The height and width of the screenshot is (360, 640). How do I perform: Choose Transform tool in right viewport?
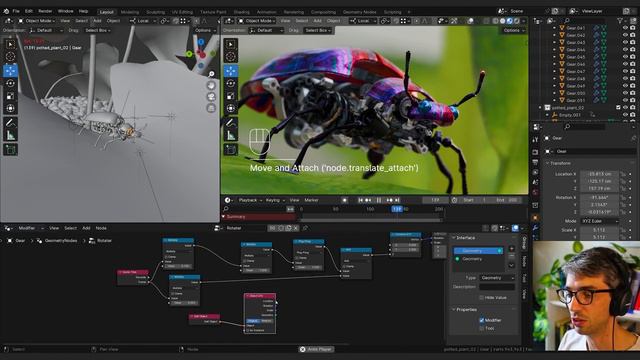(231, 109)
